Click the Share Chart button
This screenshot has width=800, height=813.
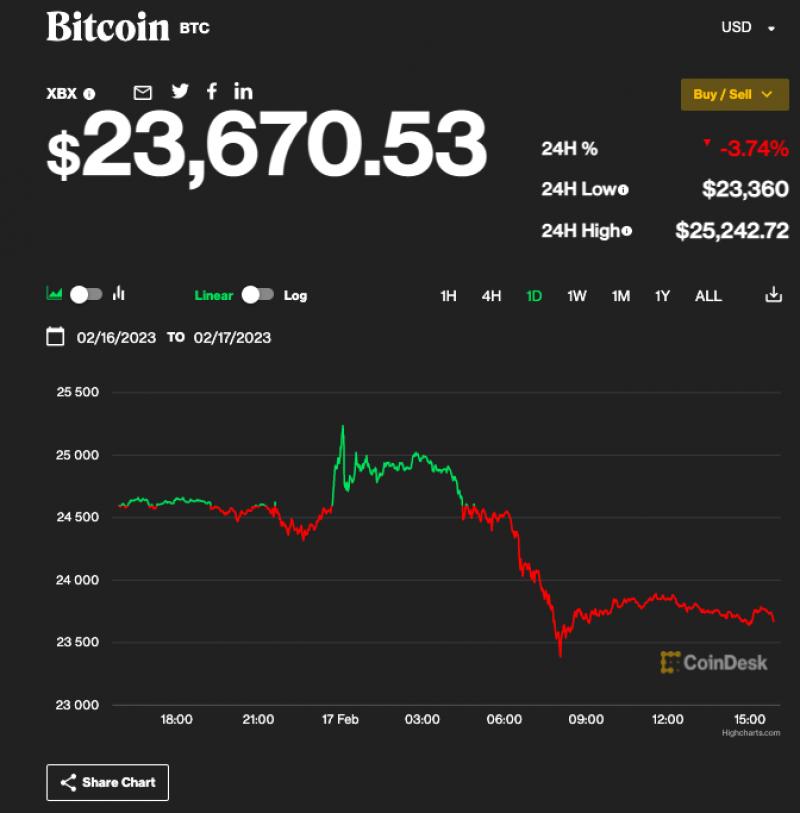pos(108,782)
